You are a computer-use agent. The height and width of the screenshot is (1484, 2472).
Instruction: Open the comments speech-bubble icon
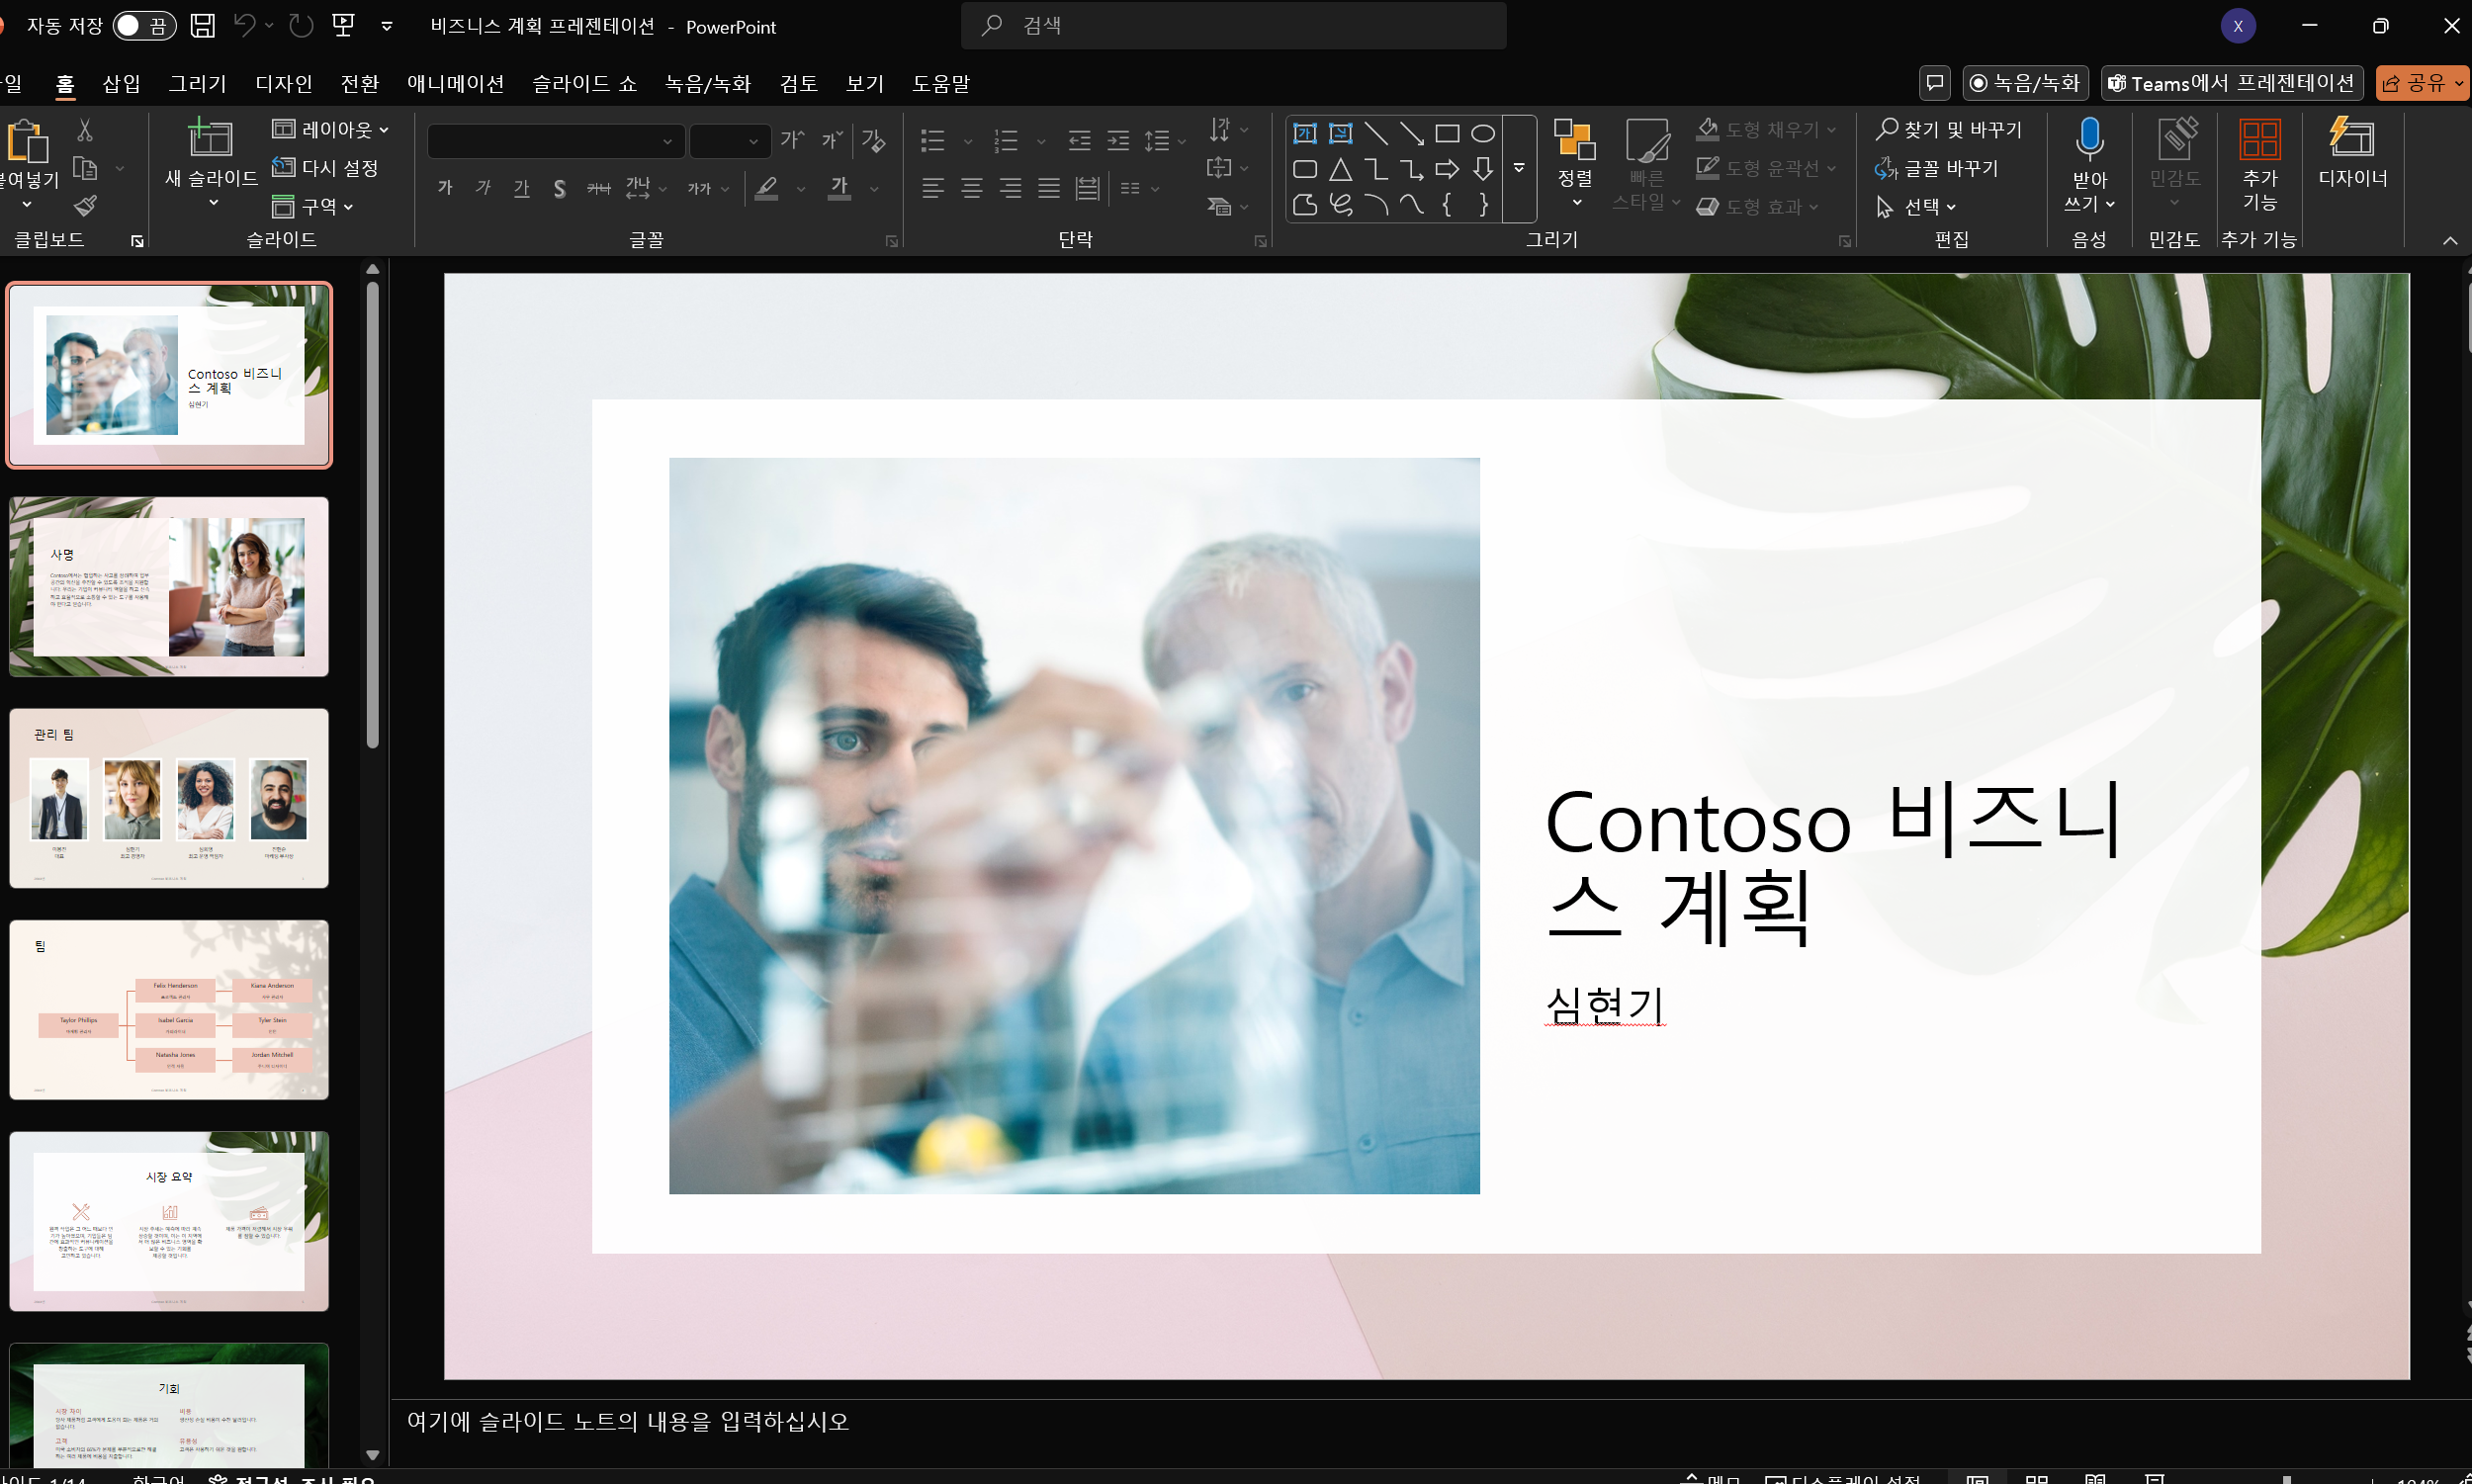1935,83
